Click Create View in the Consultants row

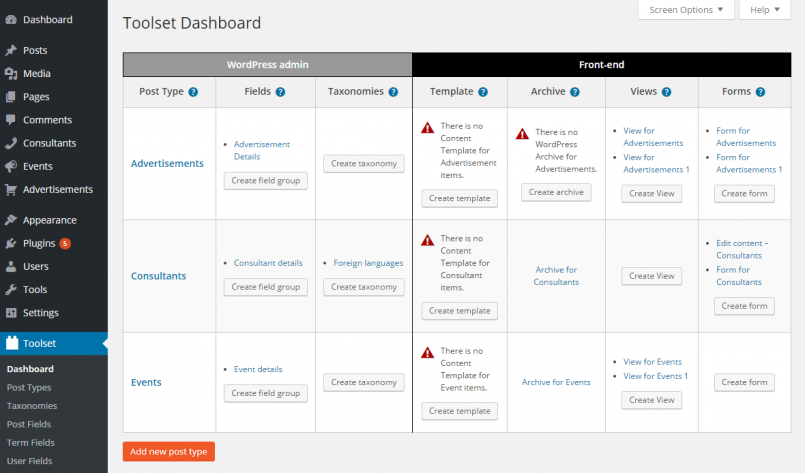pyautogui.click(x=651, y=276)
